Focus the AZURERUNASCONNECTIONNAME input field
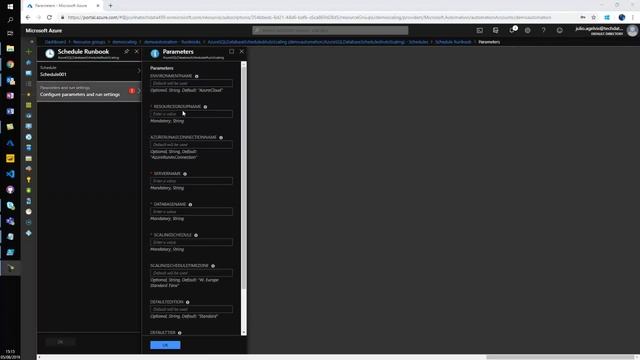Screen dimensions: 640x360 click(x=191, y=144)
